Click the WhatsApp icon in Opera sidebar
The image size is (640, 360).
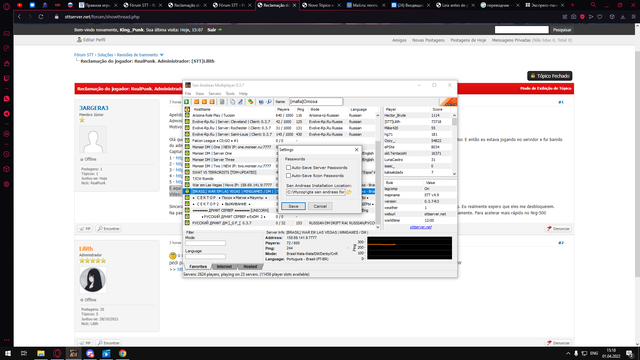7,99
